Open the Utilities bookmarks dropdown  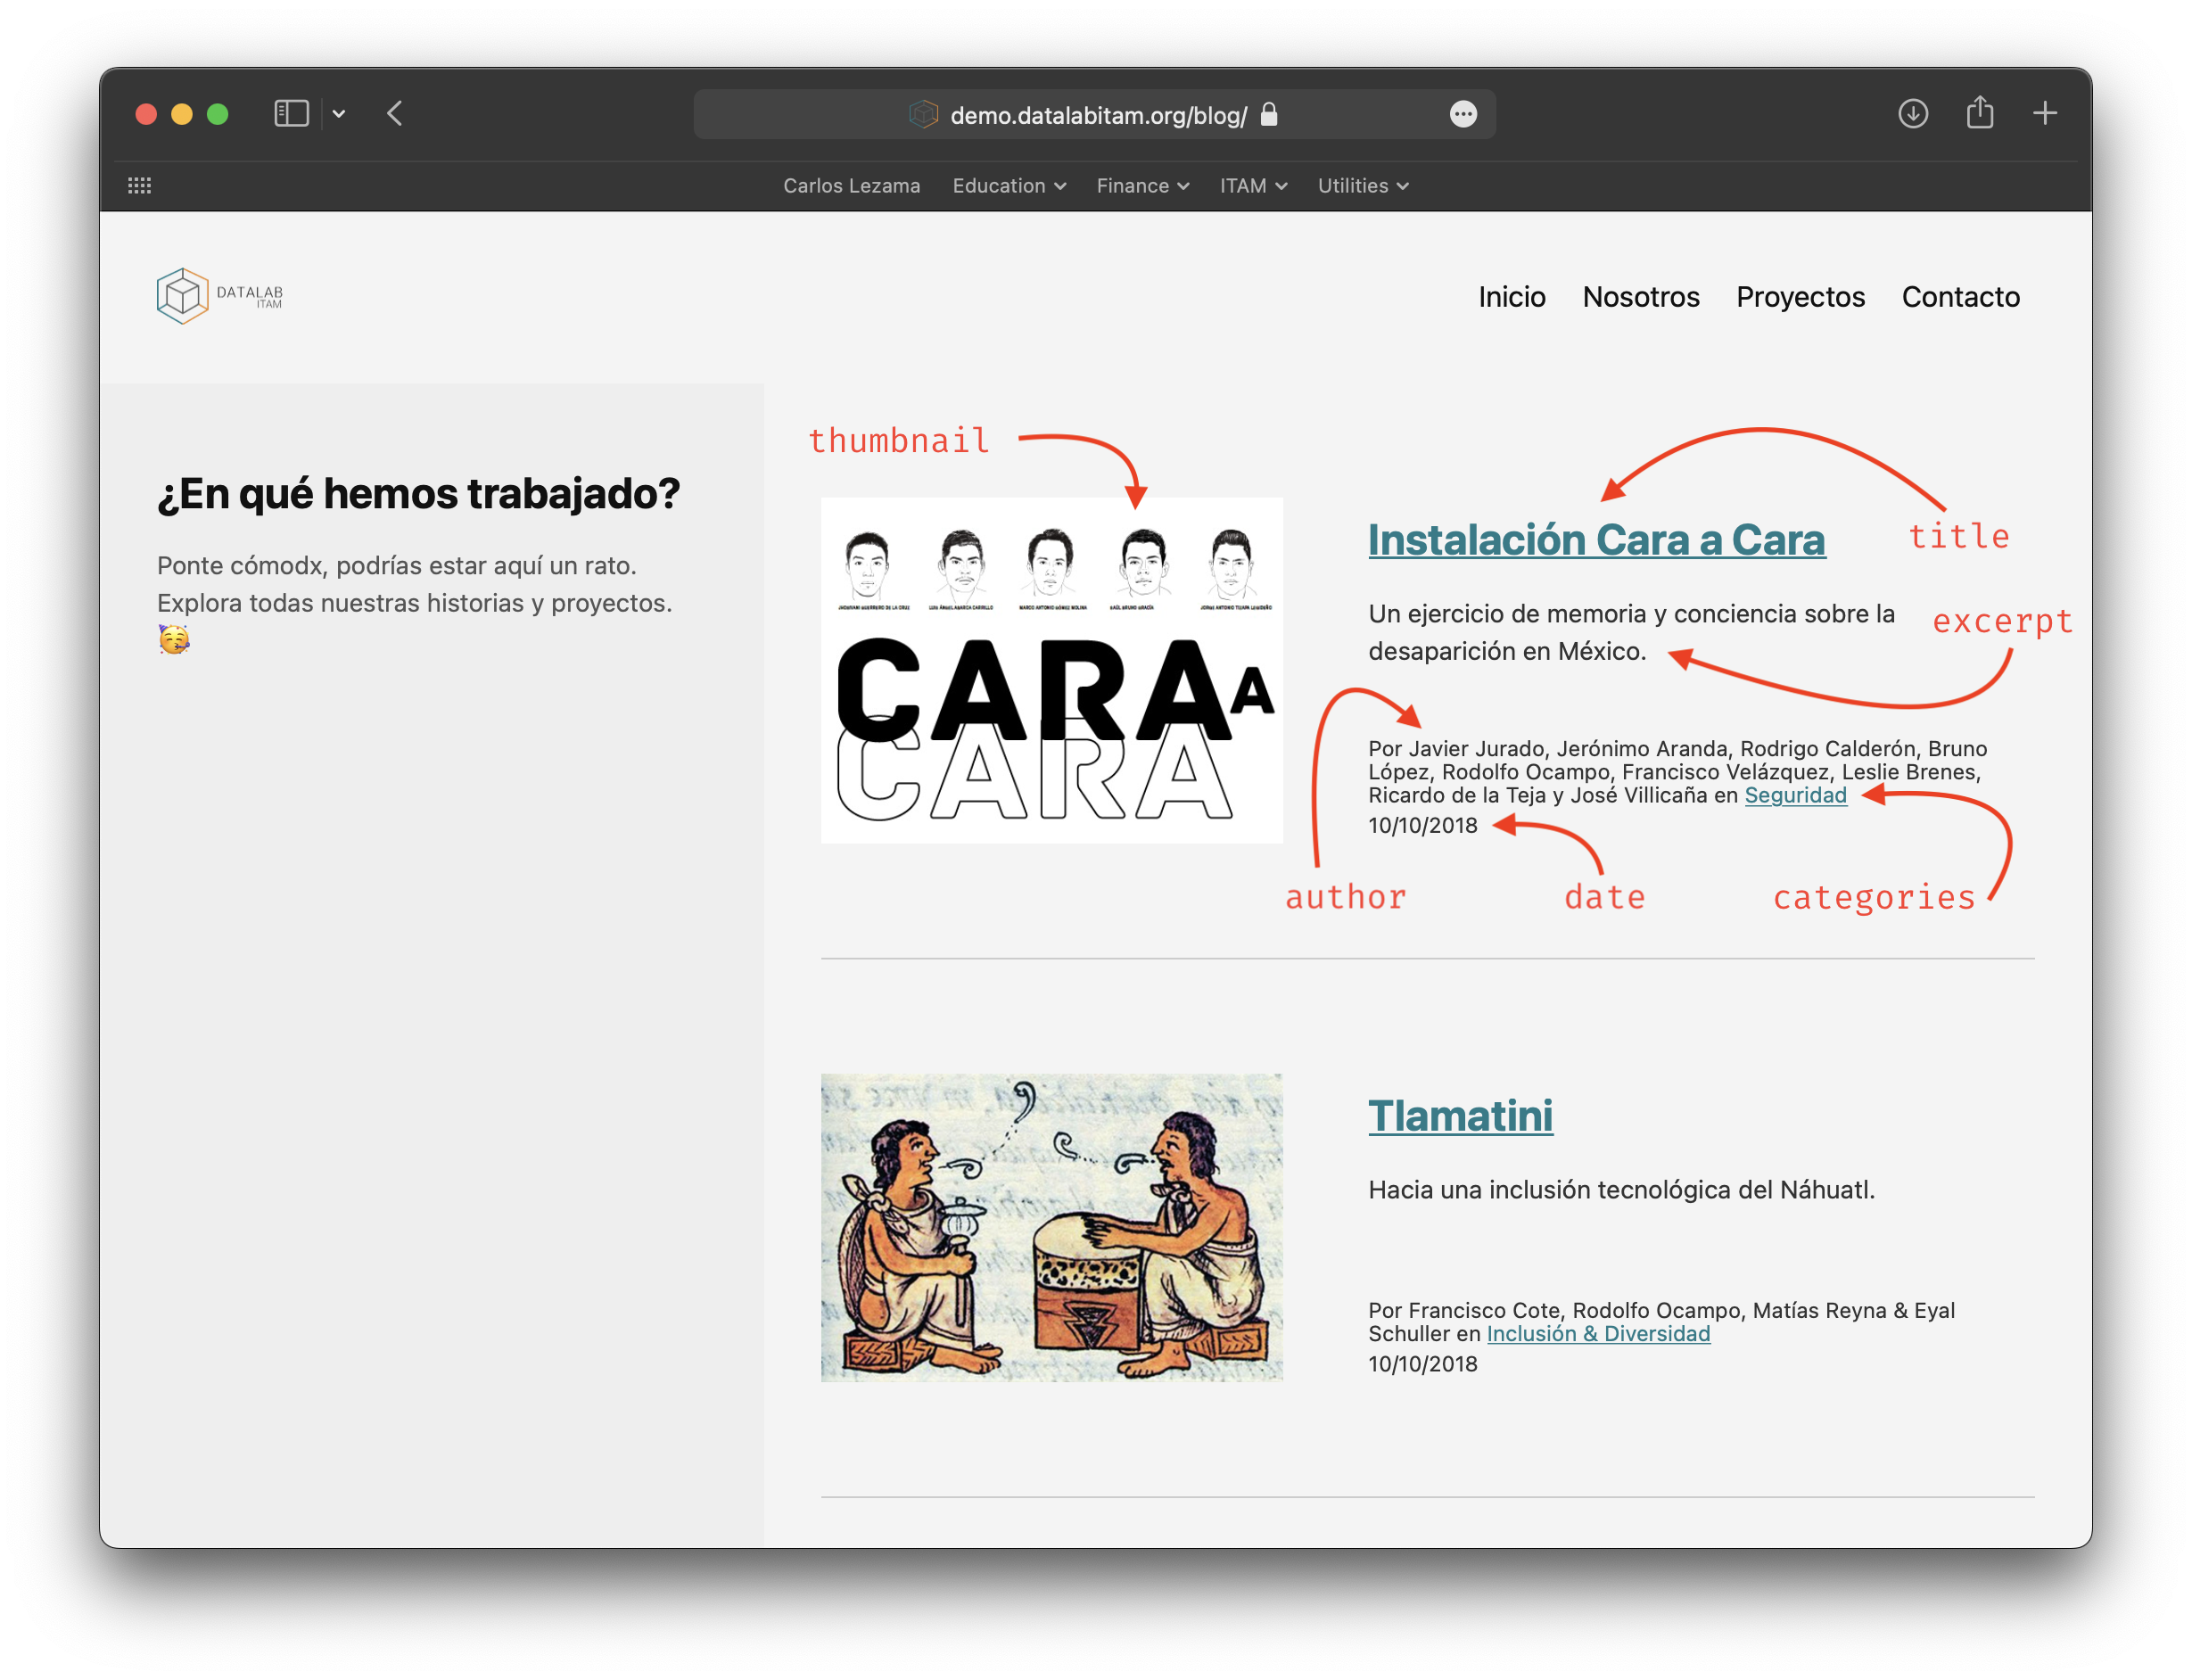click(x=1362, y=186)
